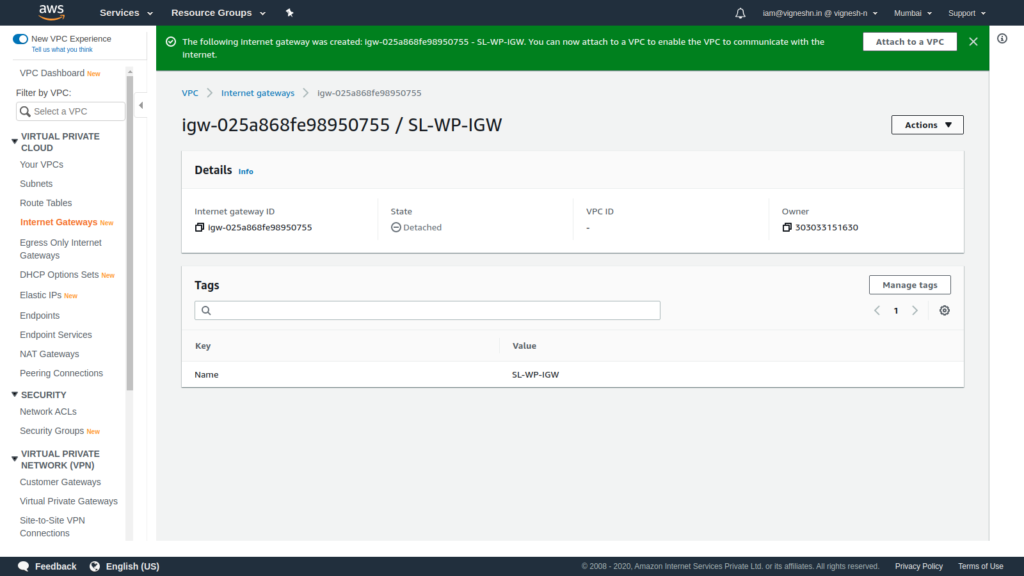Open the Actions dropdown button
The width and height of the screenshot is (1024, 576).
pyautogui.click(x=927, y=125)
